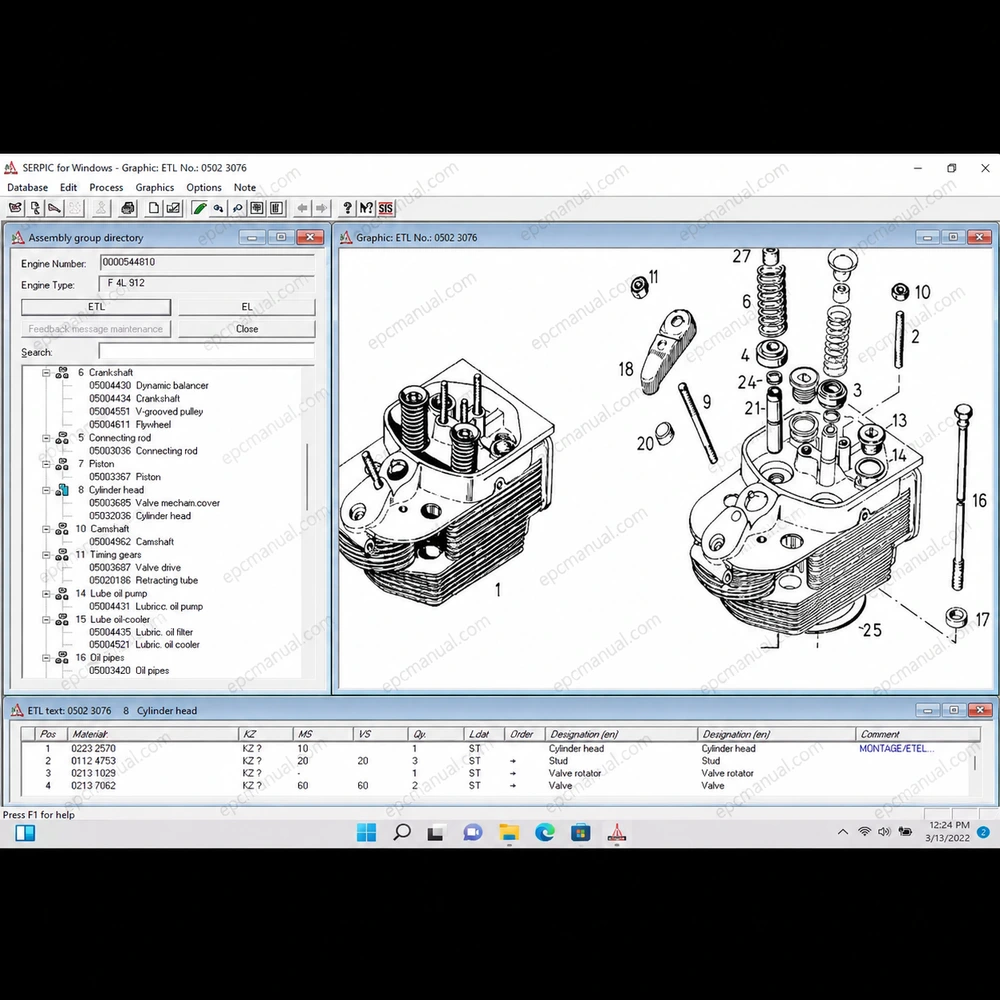Click the ETL button
Image resolution: width=1000 pixels, height=1000 pixels.
tap(96, 307)
